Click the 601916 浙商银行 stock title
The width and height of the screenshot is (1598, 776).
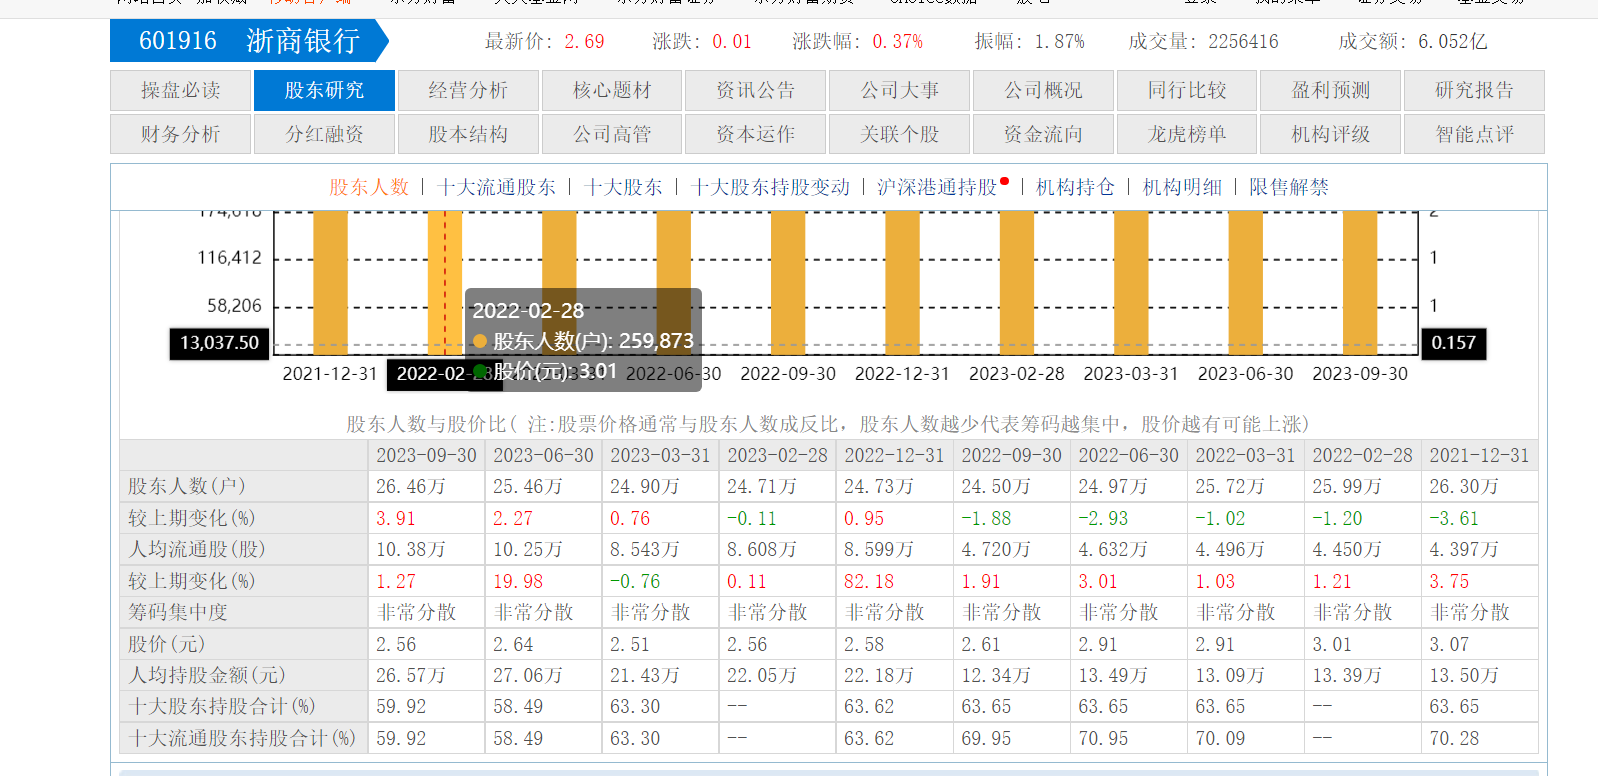pyautogui.click(x=249, y=41)
